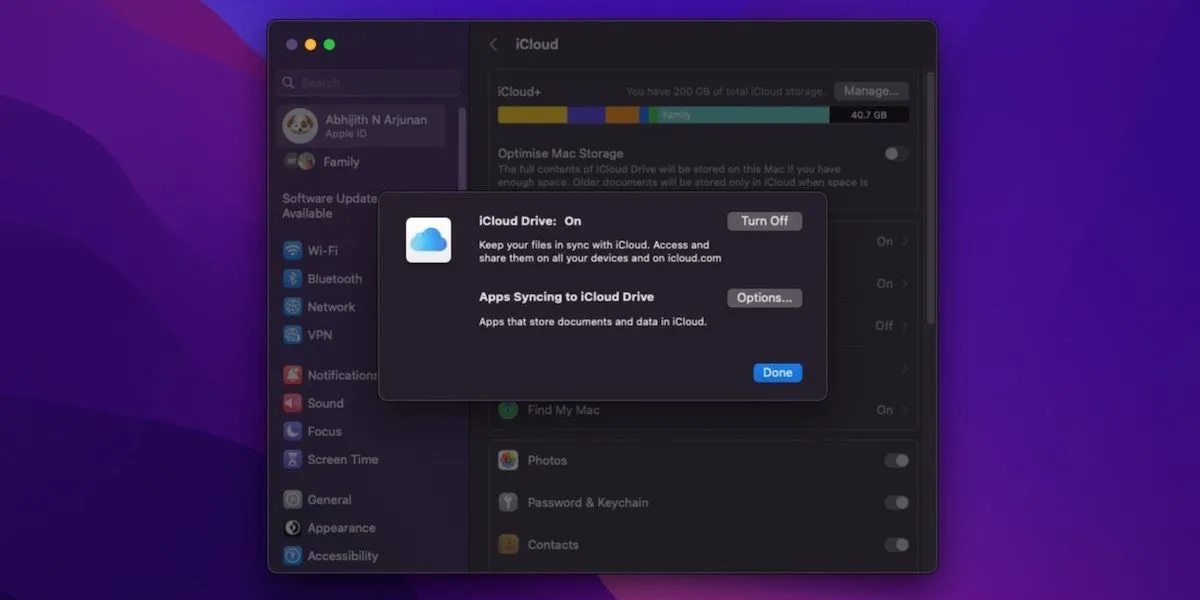1200x600 pixels.
Task: Click the yellow storage bar segment
Action: [533, 115]
